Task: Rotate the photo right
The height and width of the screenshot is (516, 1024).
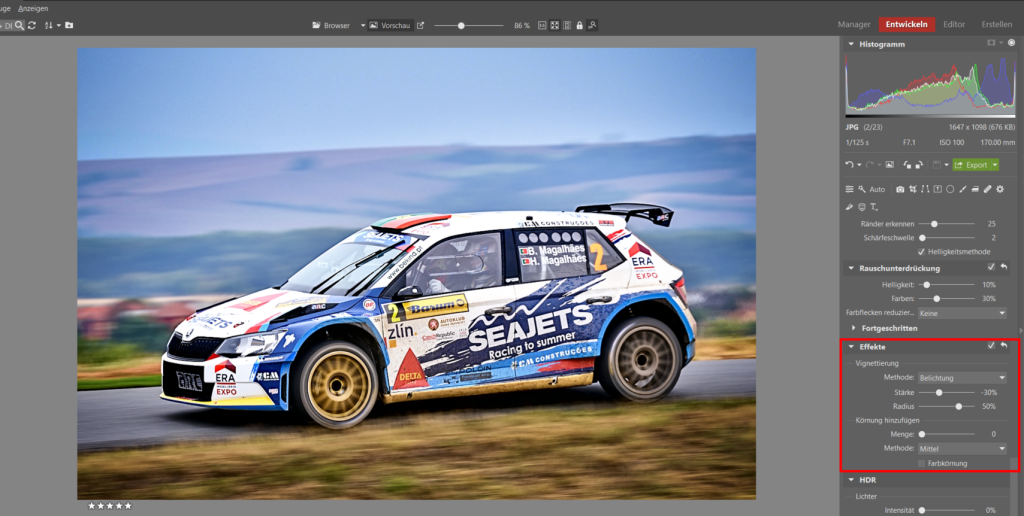Action: pyautogui.click(x=919, y=165)
